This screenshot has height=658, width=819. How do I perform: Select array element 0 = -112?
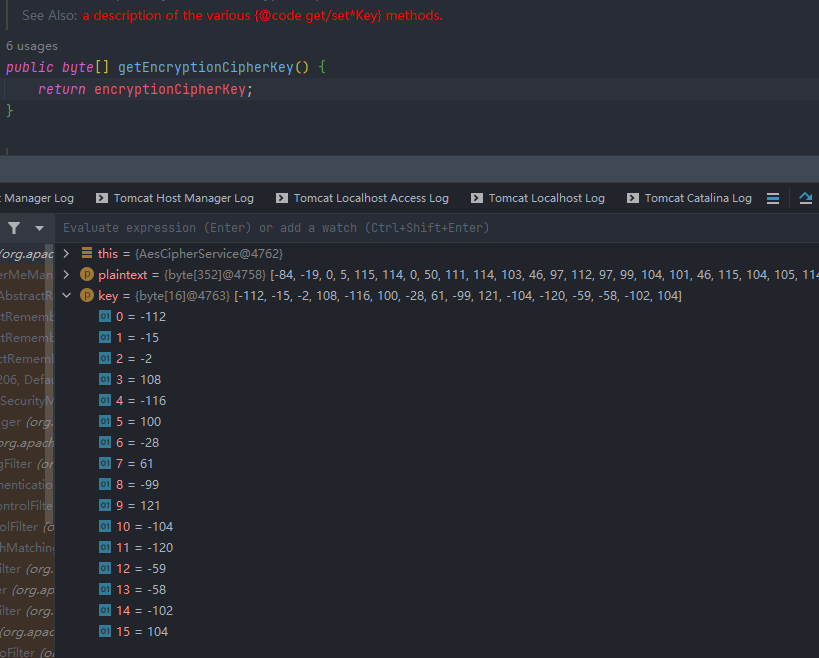[141, 317]
